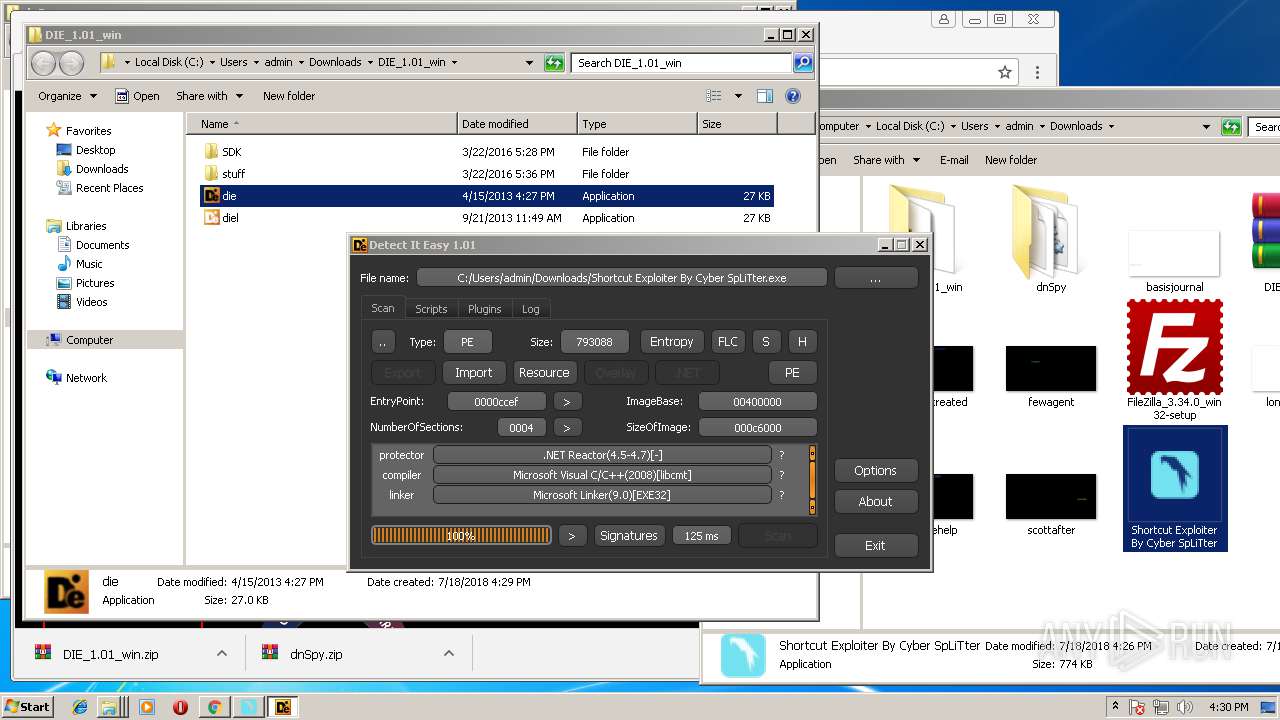Show hidden tray icons arrow
This screenshot has width=1280, height=720.
(1116, 707)
